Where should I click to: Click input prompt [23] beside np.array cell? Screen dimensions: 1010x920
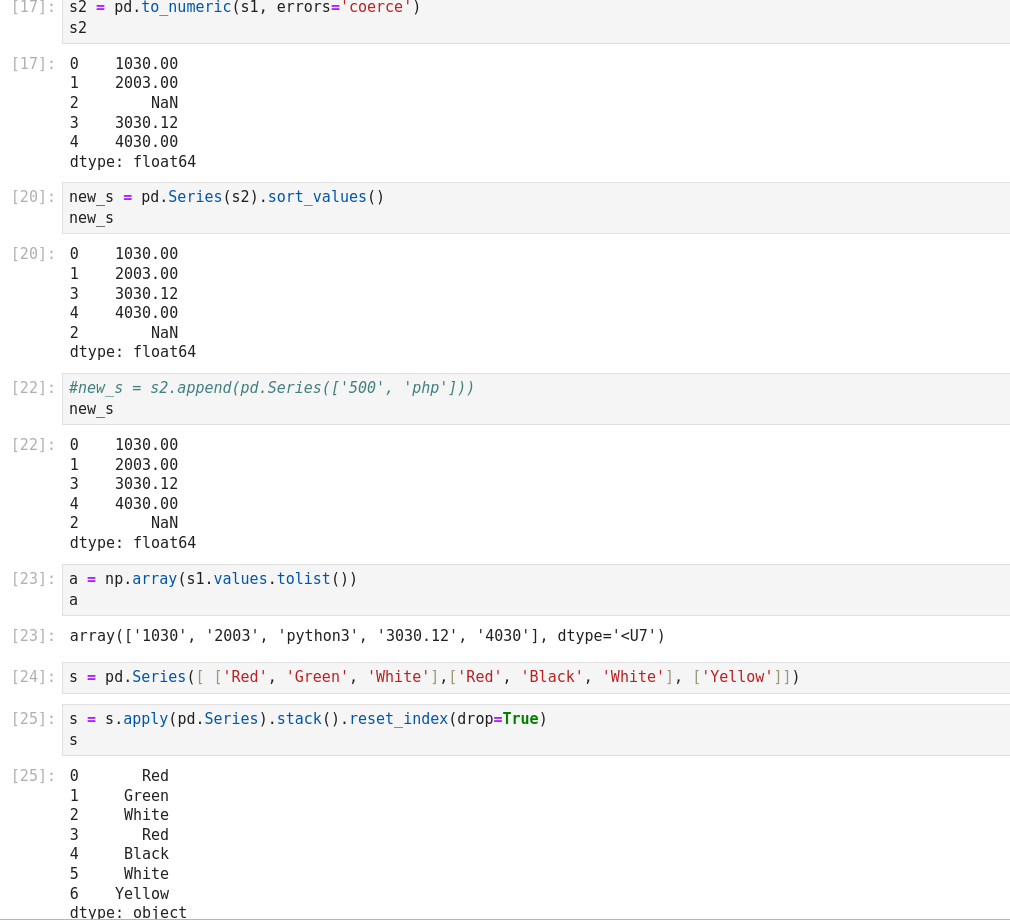[x=33, y=579]
